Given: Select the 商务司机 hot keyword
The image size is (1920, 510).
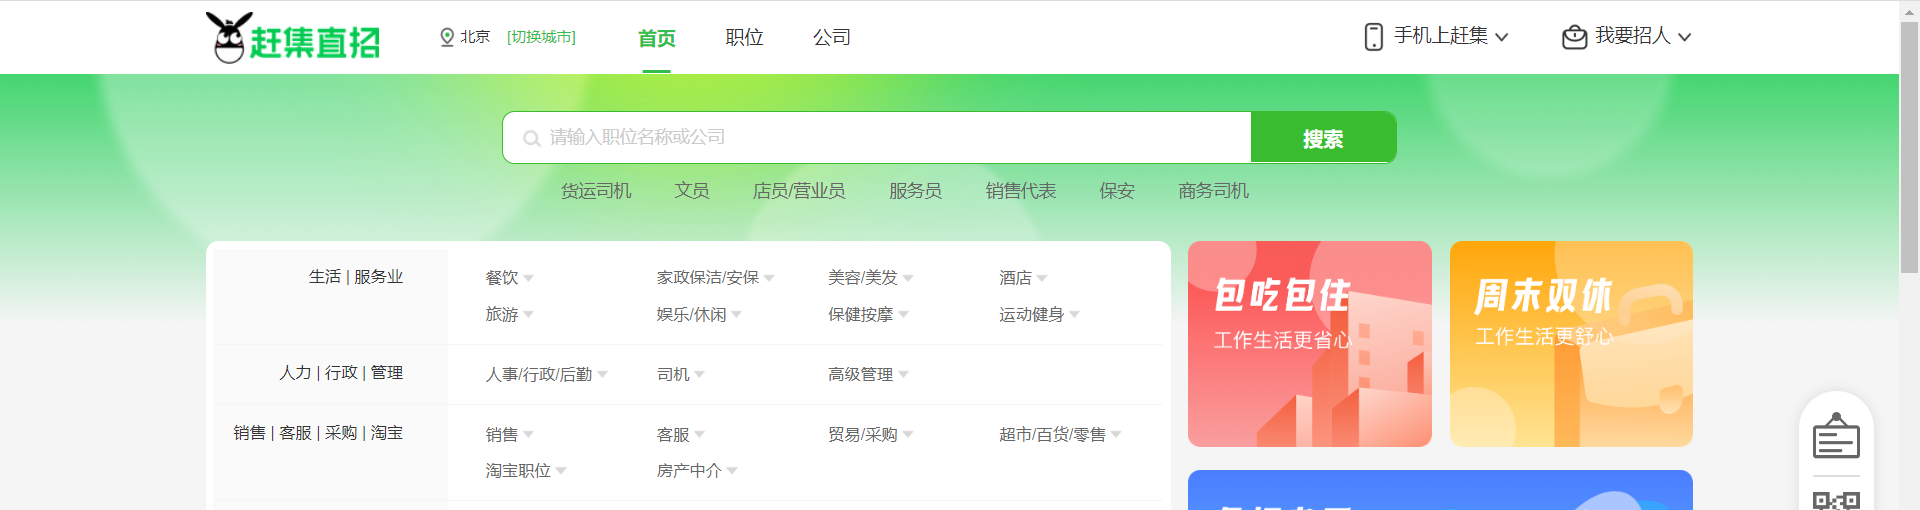Looking at the screenshot, I should 1213,191.
